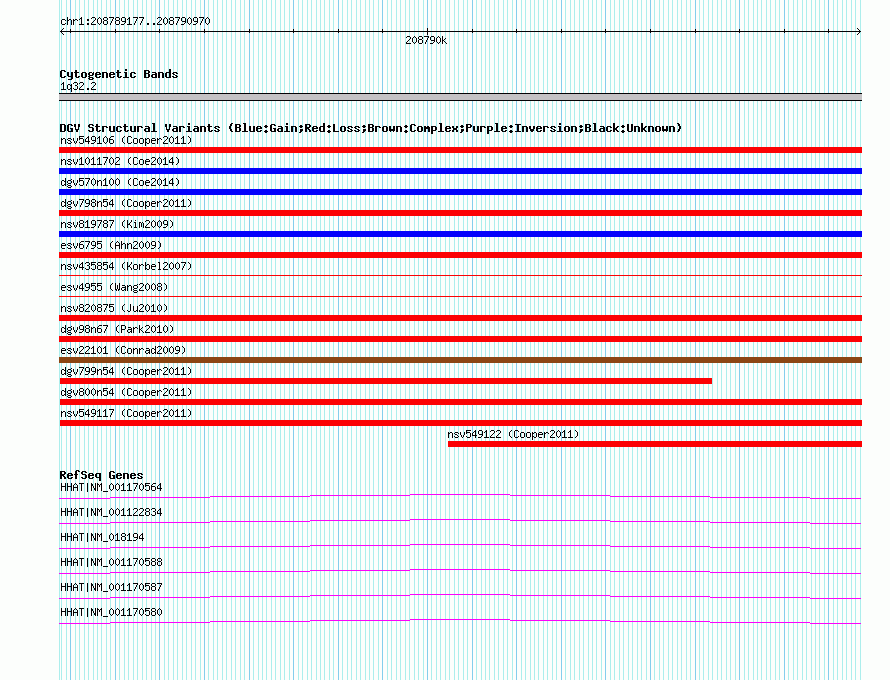
Task: Open variant dgv800n54 (Cooper2011) label
Action: (x=126, y=392)
